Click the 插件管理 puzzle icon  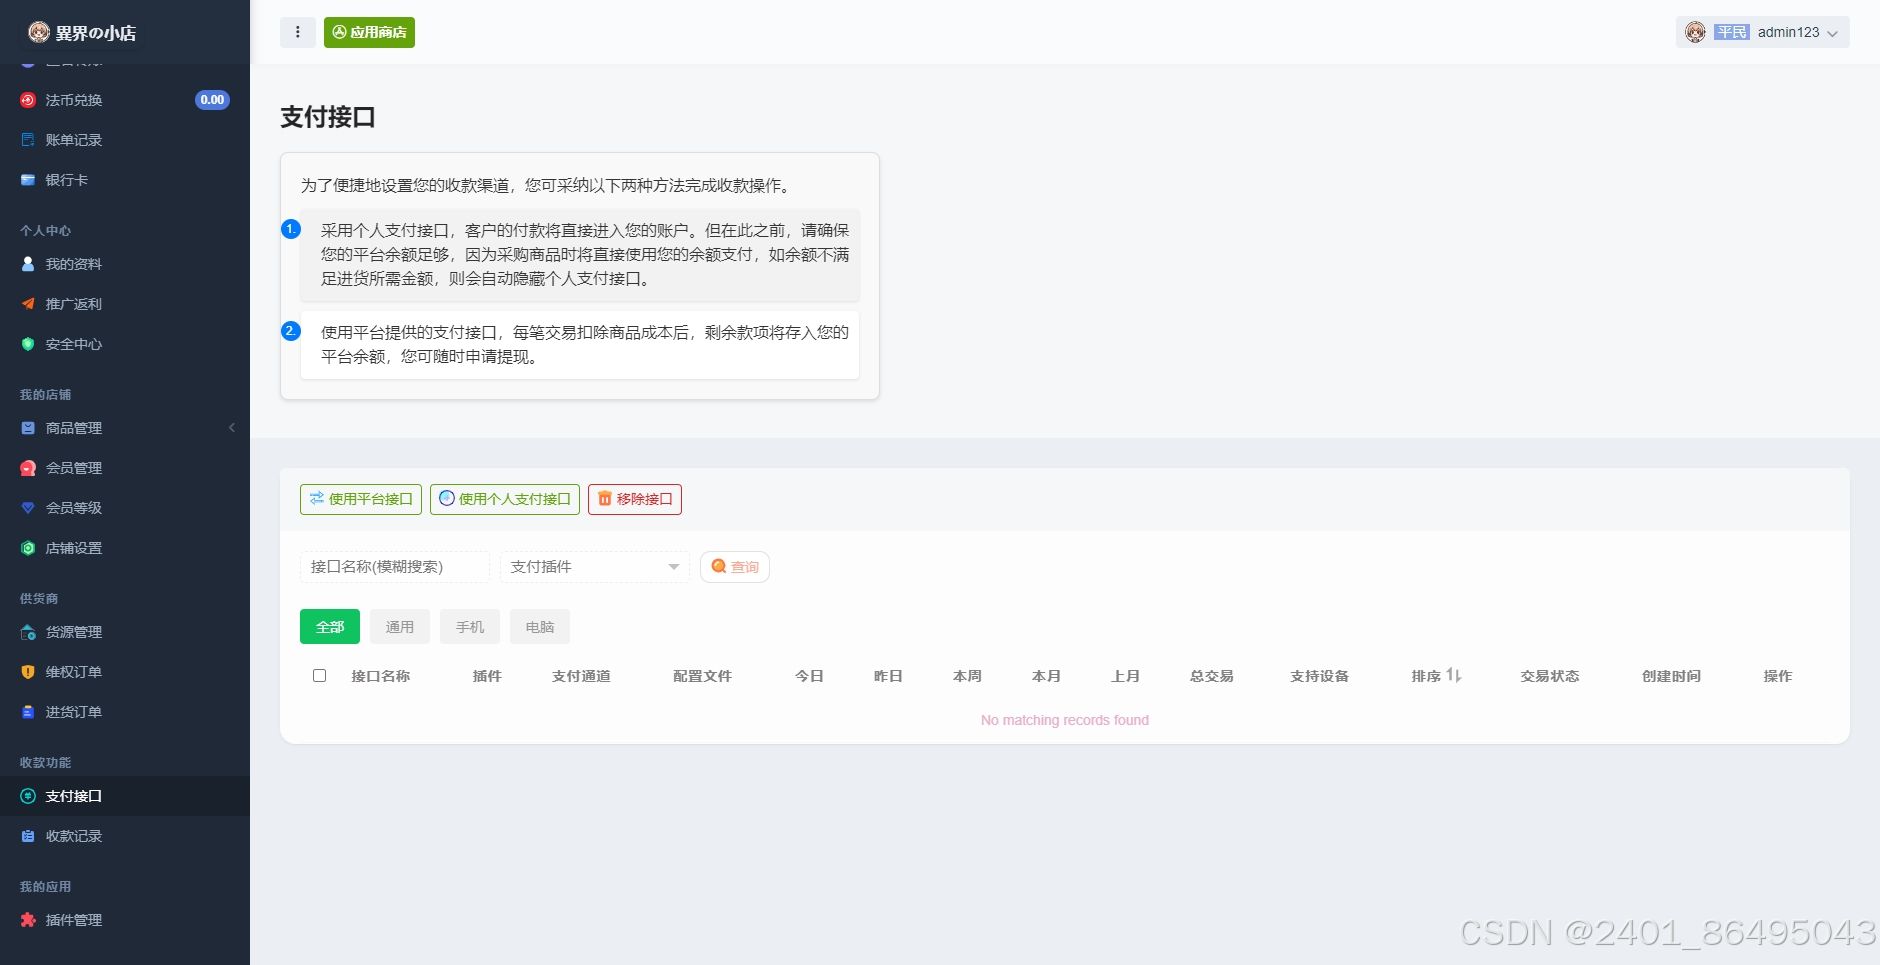tap(28, 919)
